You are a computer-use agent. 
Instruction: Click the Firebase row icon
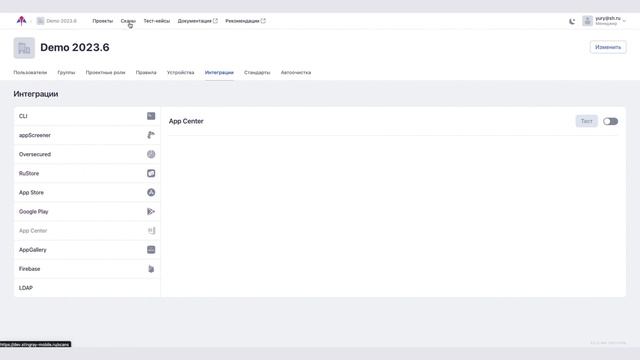[151, 269]
